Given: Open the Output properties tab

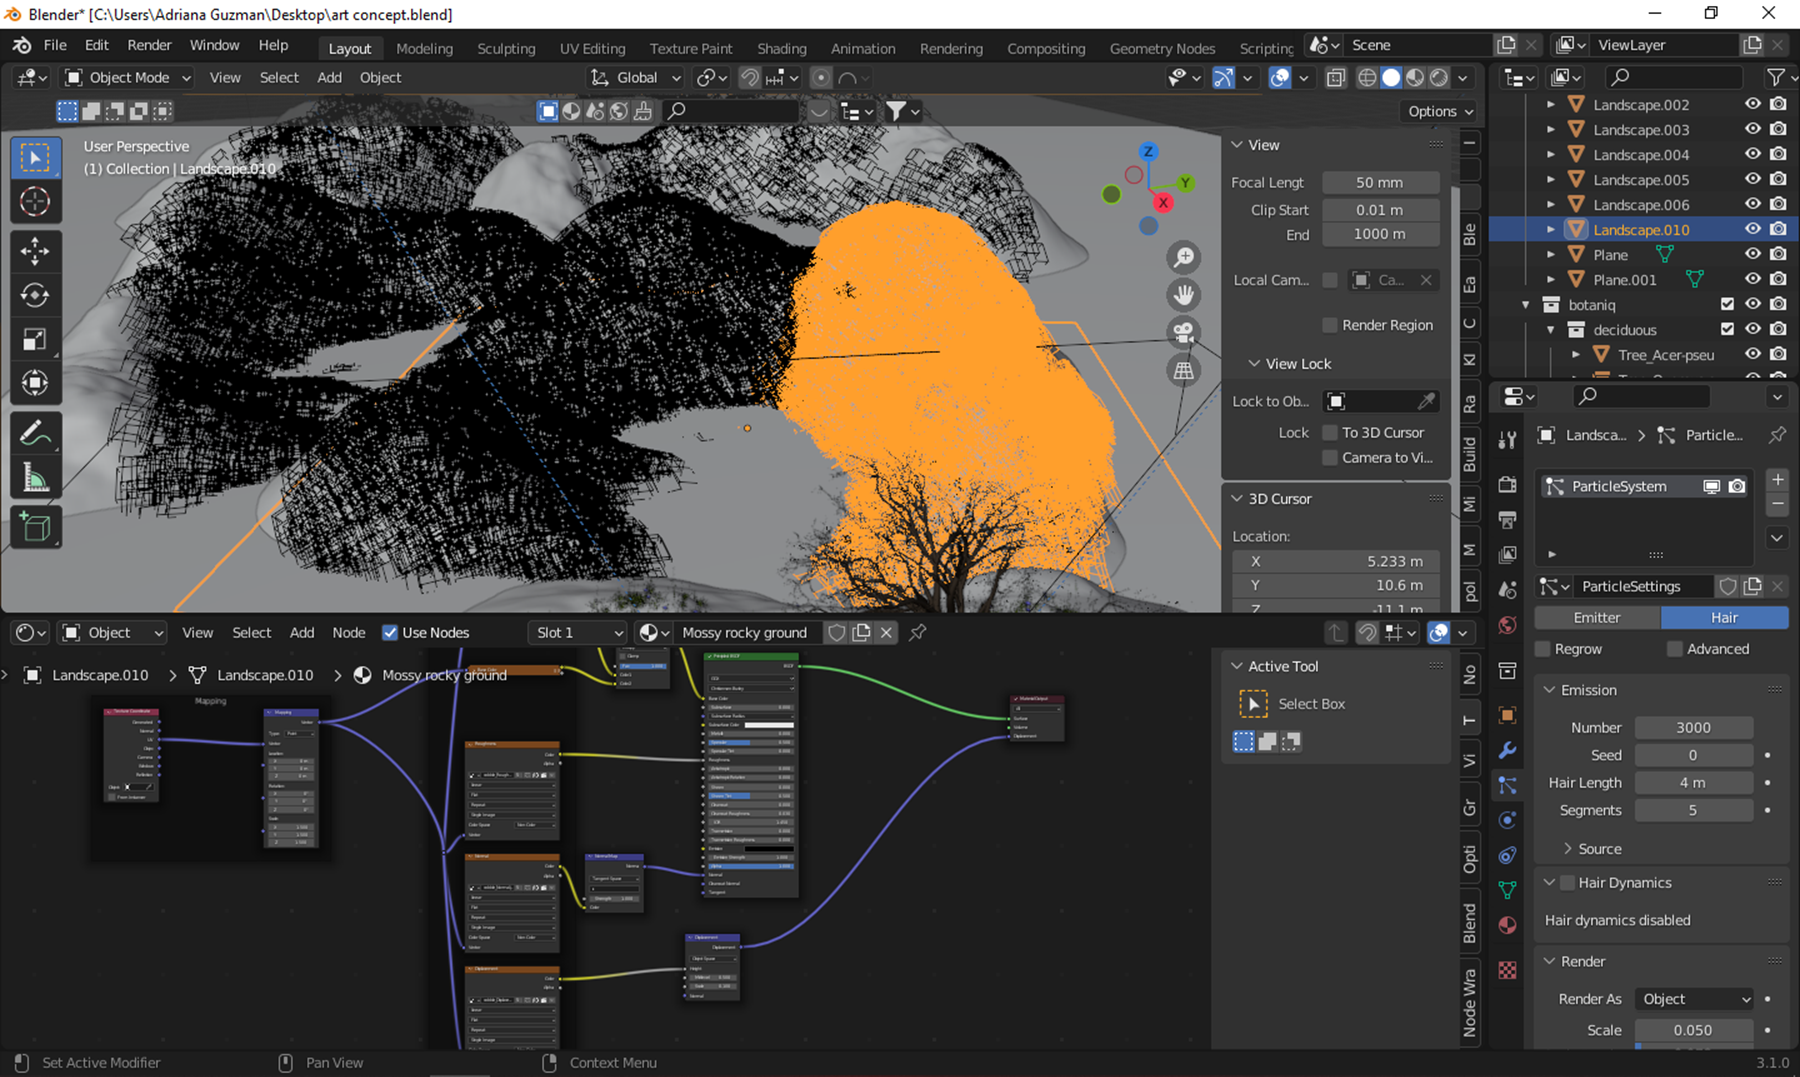Looking at the screenshot, I should click(1508, 520).
